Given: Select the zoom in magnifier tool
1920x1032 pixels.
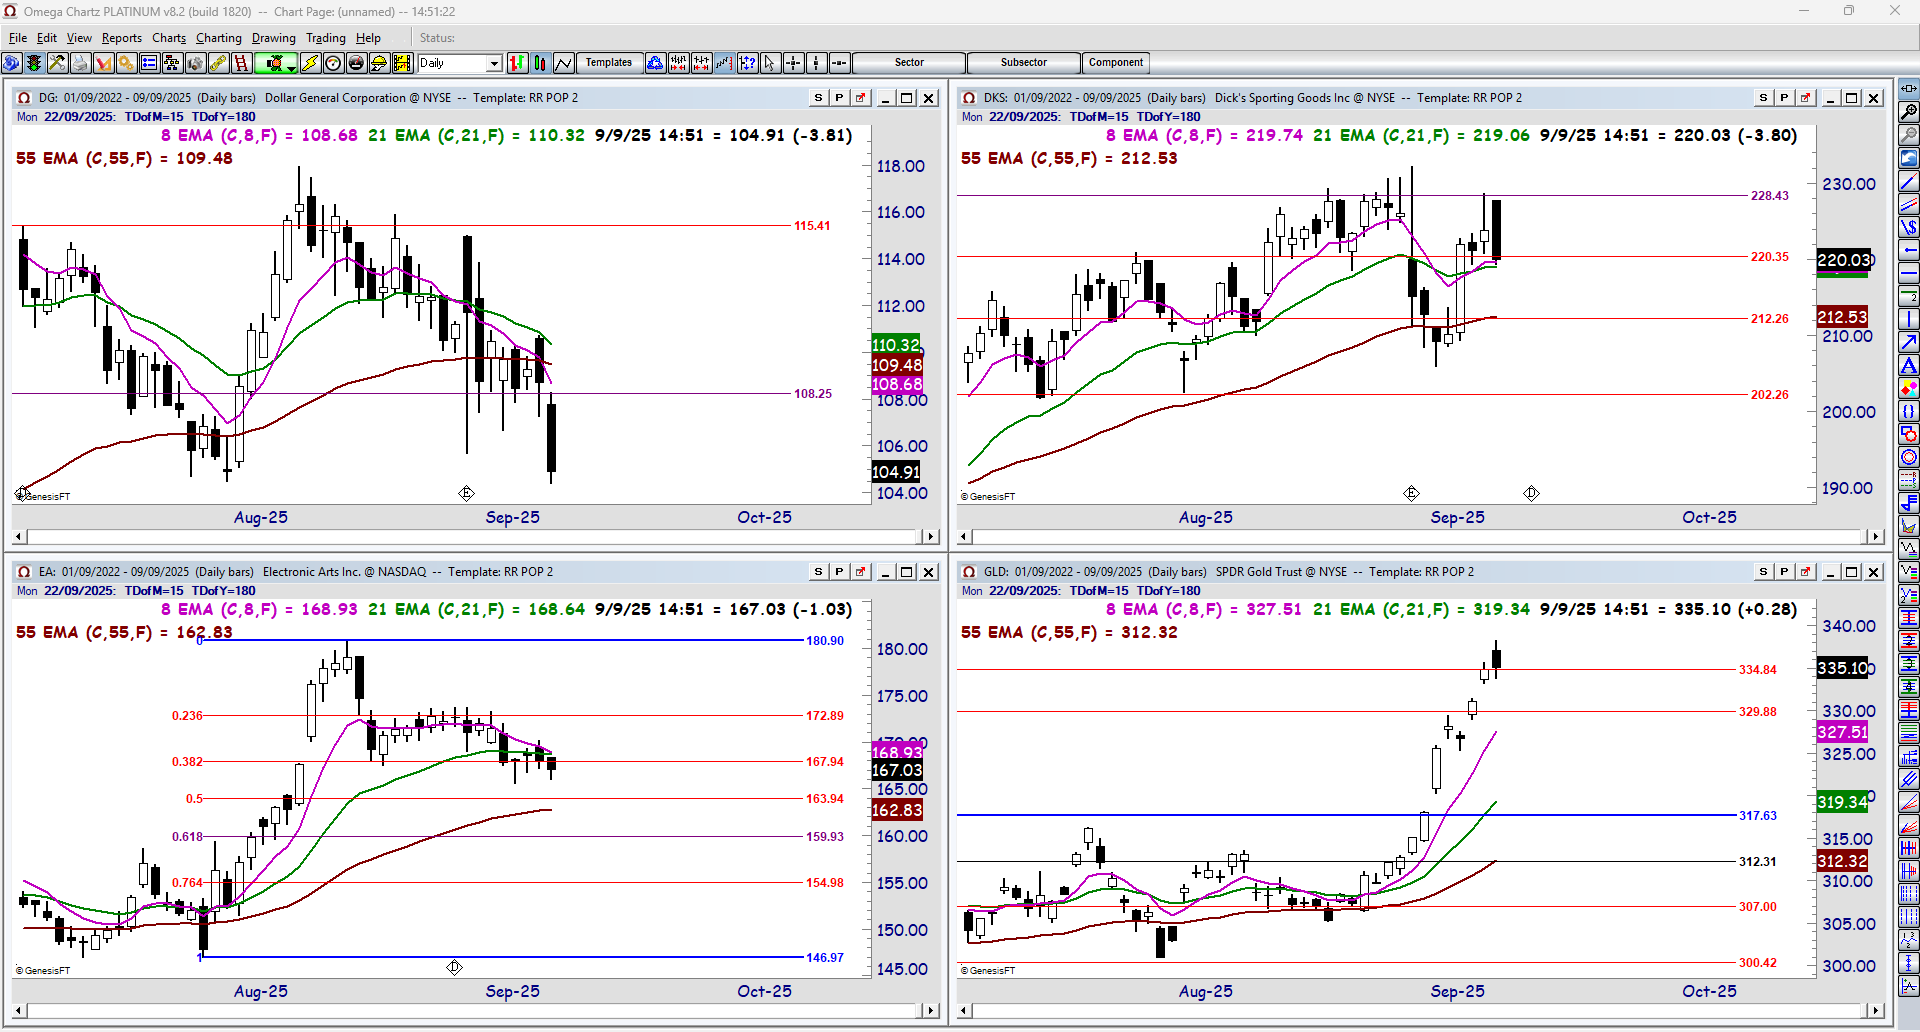Looking at the screenshot, I should (x=1909, y=111).
